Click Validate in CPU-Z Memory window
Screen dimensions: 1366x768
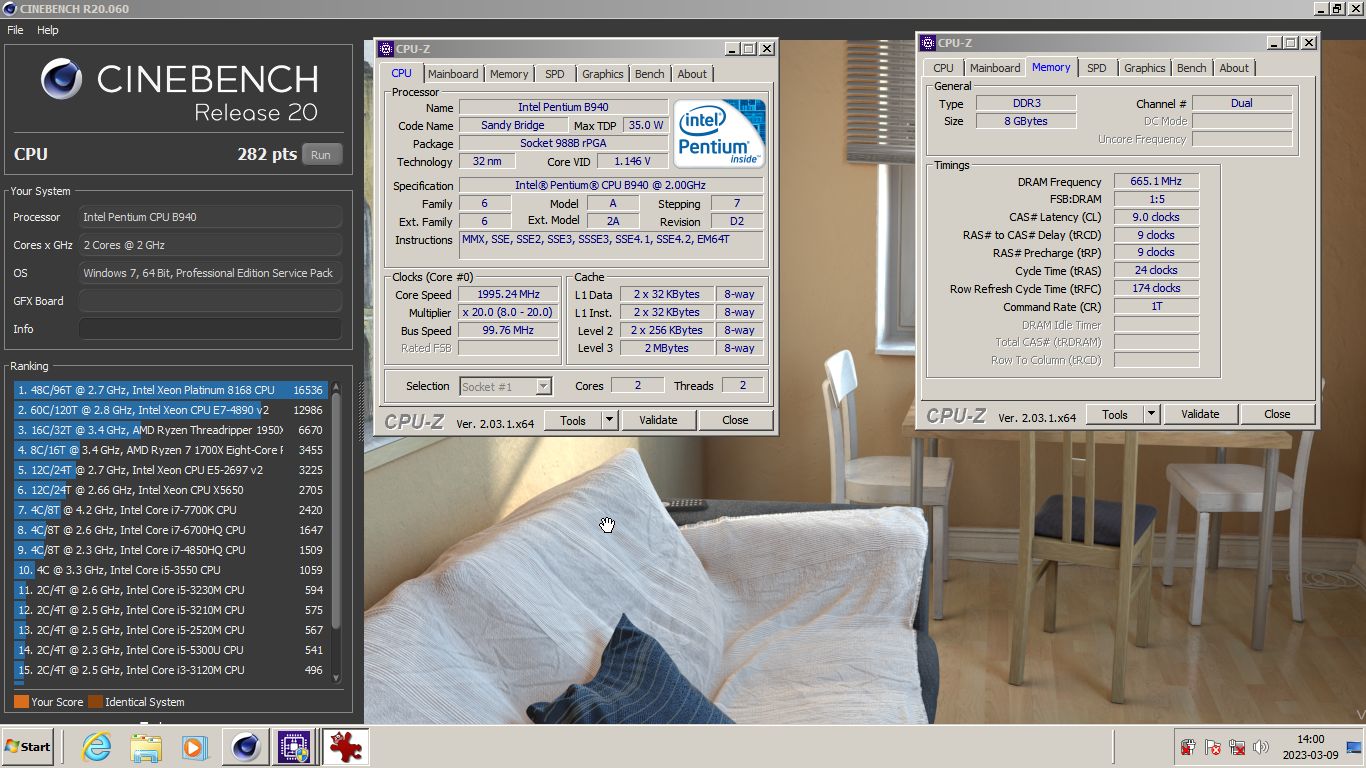point(1200,414)
